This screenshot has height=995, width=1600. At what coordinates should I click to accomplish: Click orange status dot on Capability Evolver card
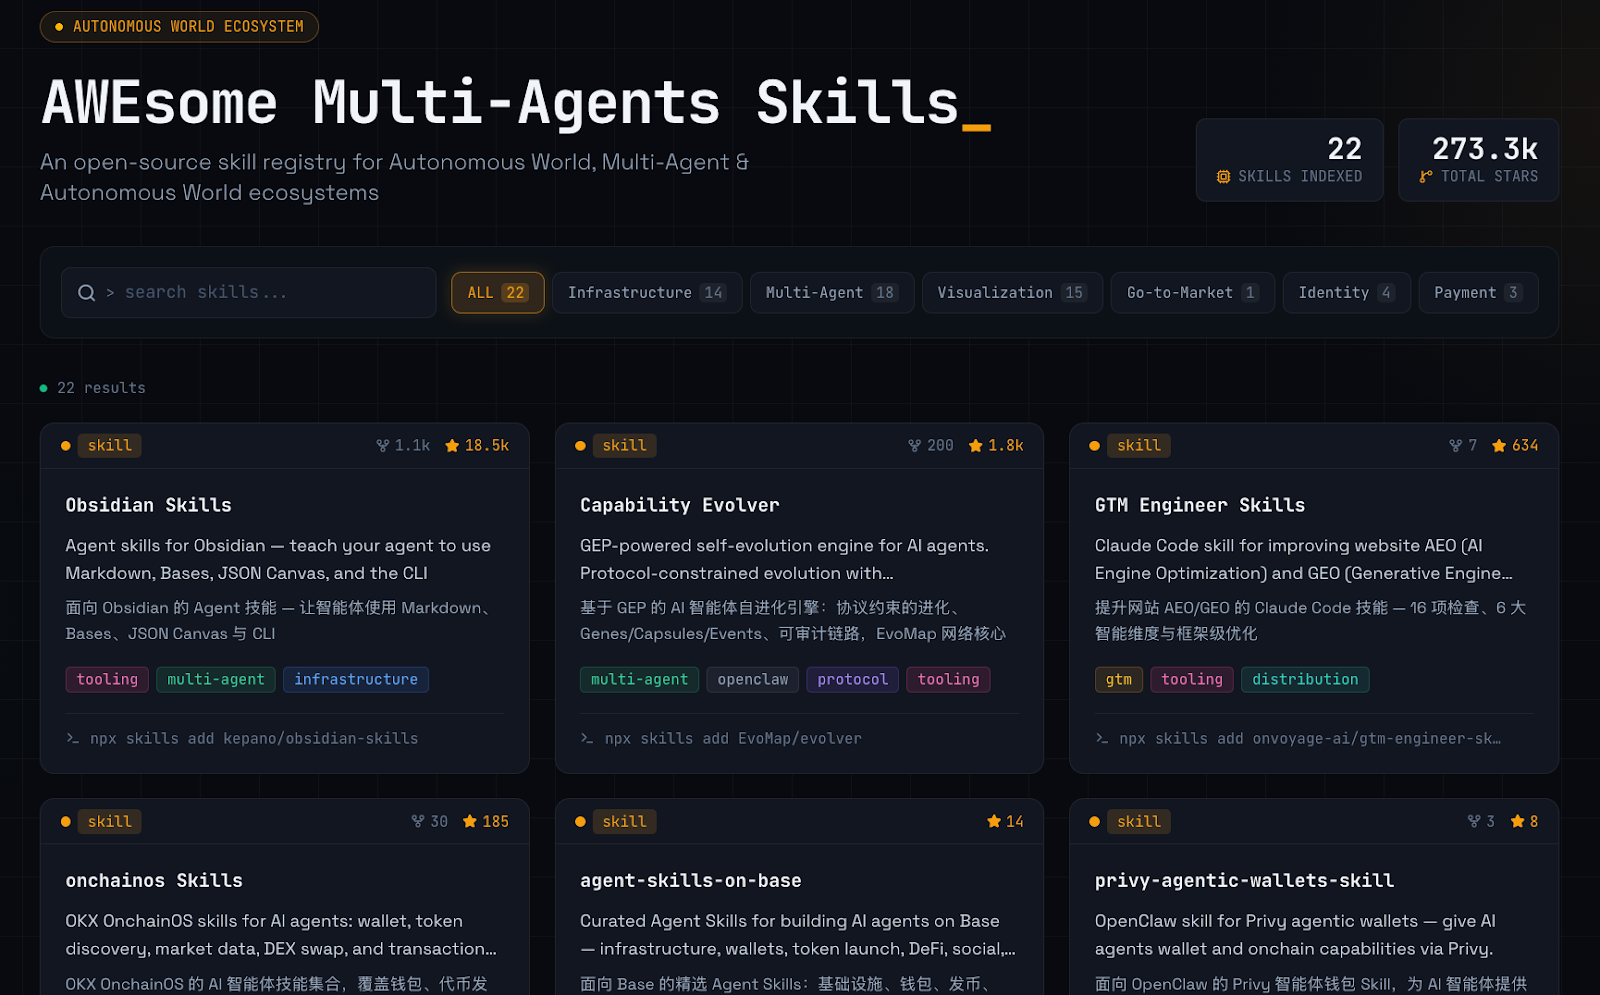coord(580,446)
